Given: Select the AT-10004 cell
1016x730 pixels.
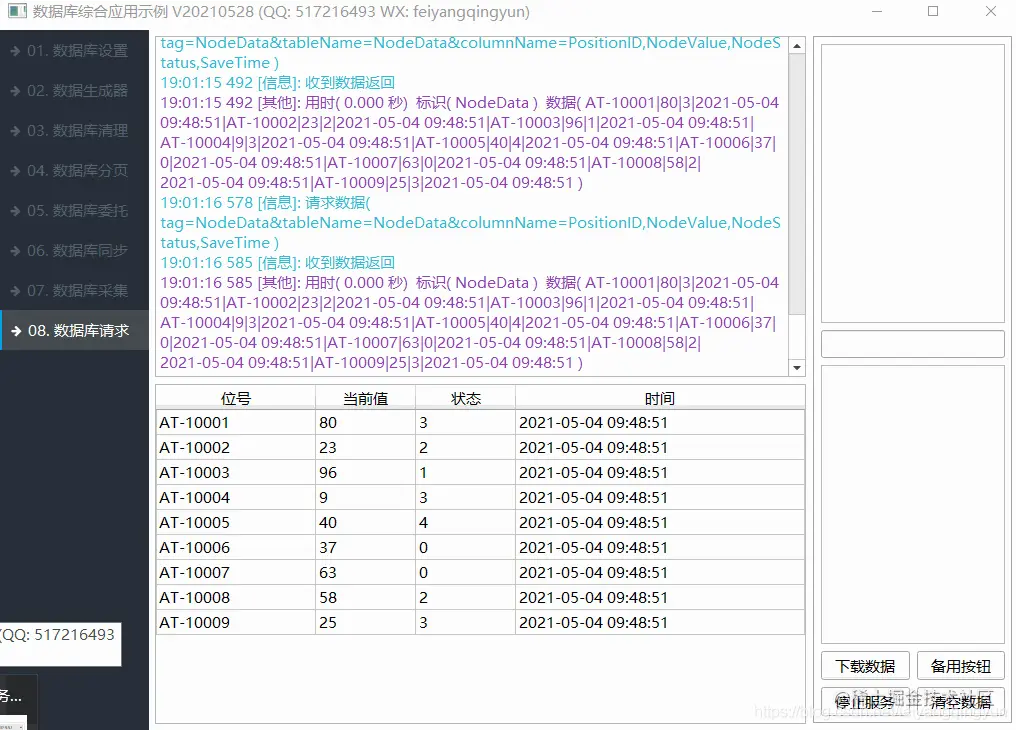Looking at the screenshot, I should tap(236, 497).
